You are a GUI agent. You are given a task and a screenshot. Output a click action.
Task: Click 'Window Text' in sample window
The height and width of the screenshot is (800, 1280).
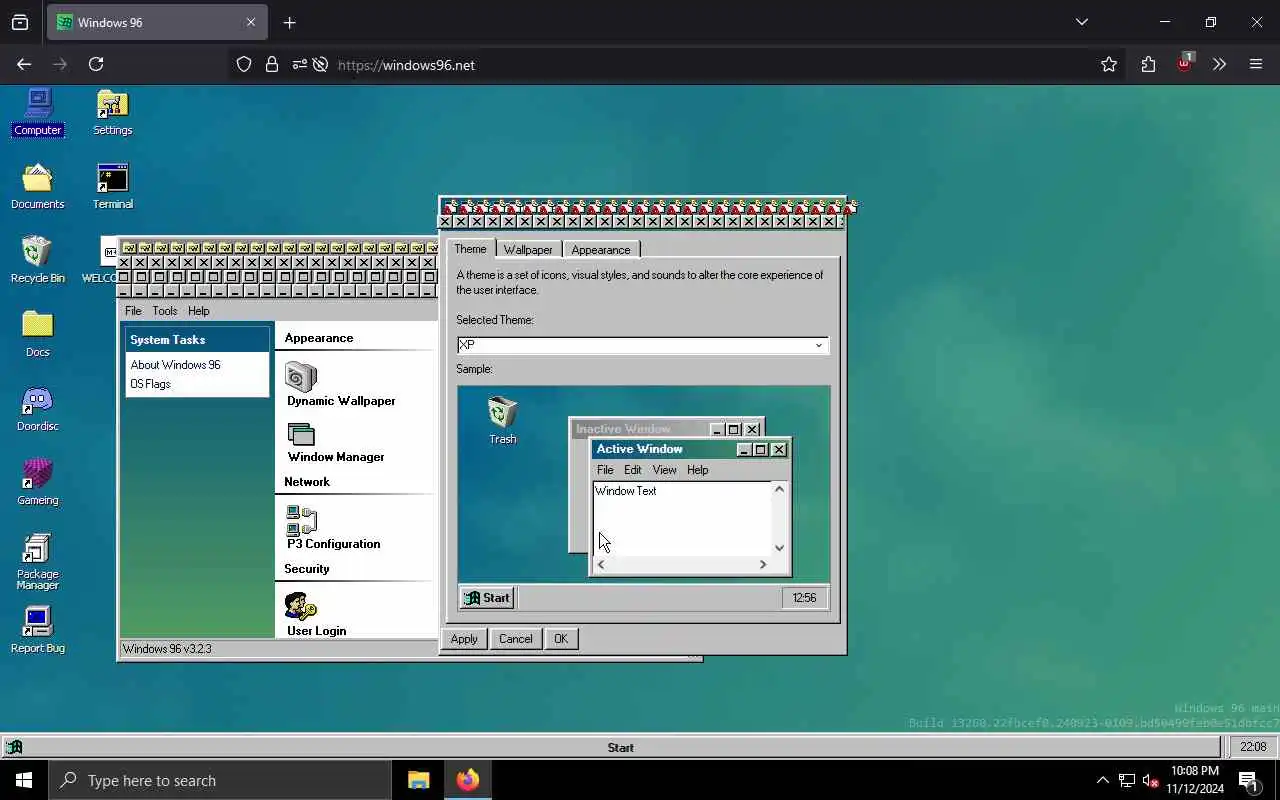(626, 491)
